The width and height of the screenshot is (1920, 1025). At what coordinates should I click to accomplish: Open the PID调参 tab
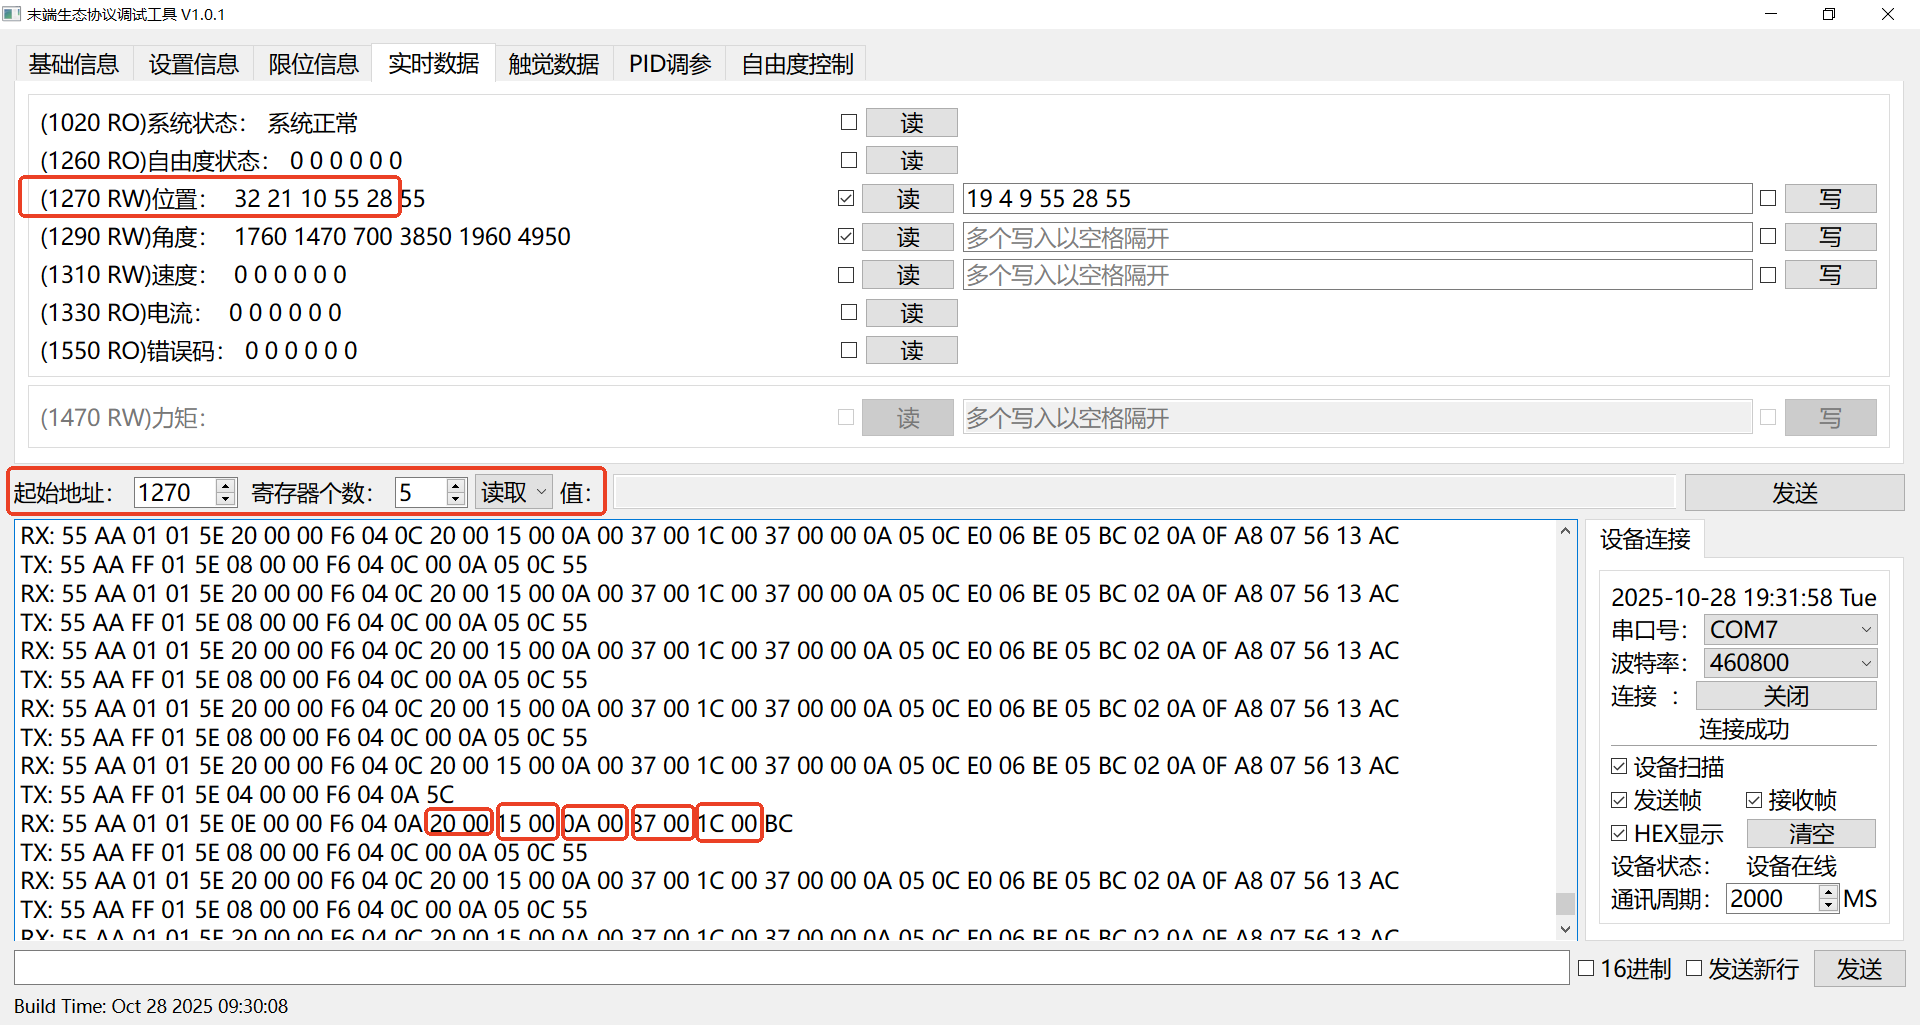pos(669,64)
